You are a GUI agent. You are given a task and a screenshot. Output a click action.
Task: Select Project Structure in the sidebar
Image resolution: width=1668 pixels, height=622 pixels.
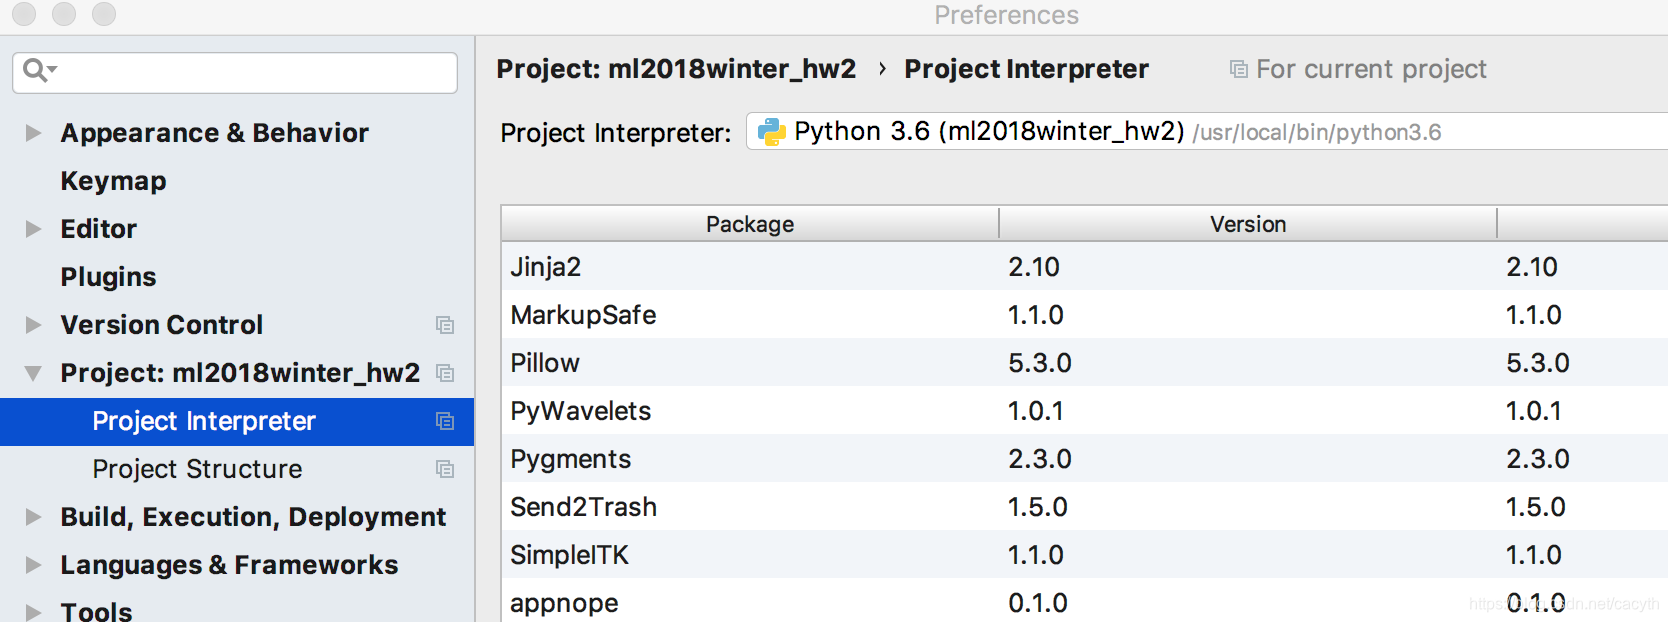pos(197,469)
